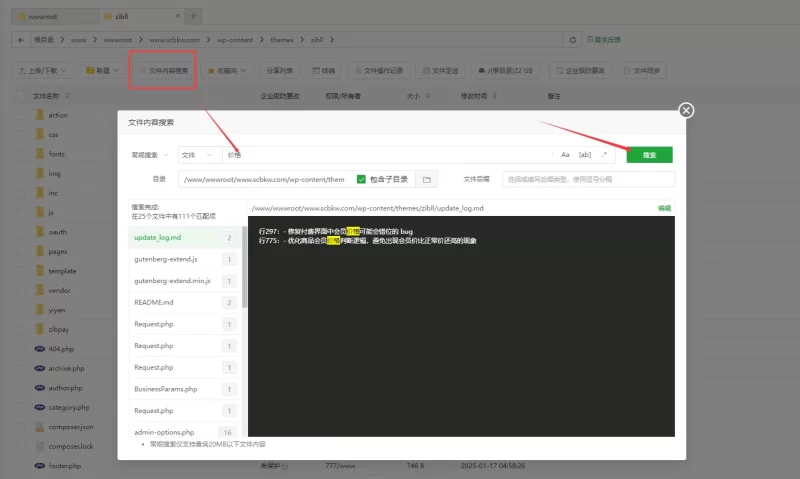This screenshot has height=479, width=800.
Task: Toggle regular expression .* search option
Action: pos(604,155)
